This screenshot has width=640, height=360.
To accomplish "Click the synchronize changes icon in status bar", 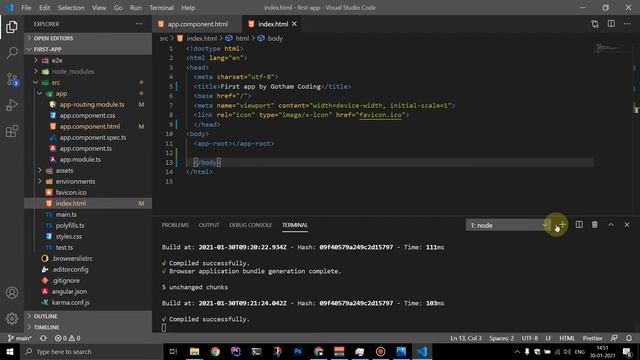I will coord(43,338).
